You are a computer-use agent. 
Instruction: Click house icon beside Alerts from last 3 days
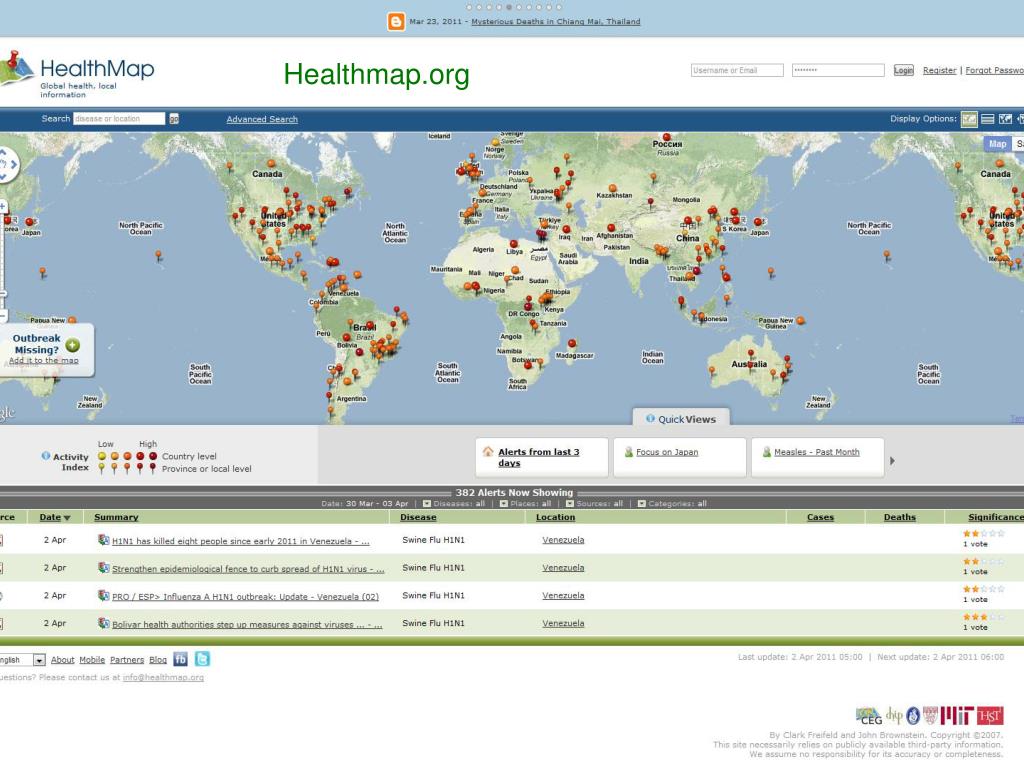click(488, 452)
